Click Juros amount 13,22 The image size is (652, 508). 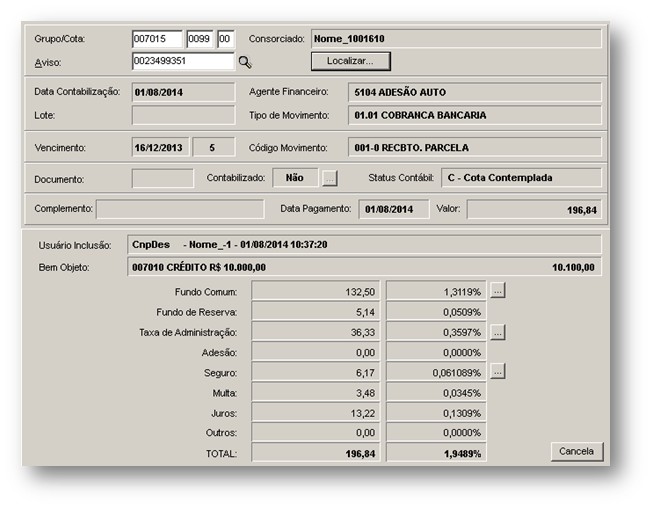[x=316, y=413]
